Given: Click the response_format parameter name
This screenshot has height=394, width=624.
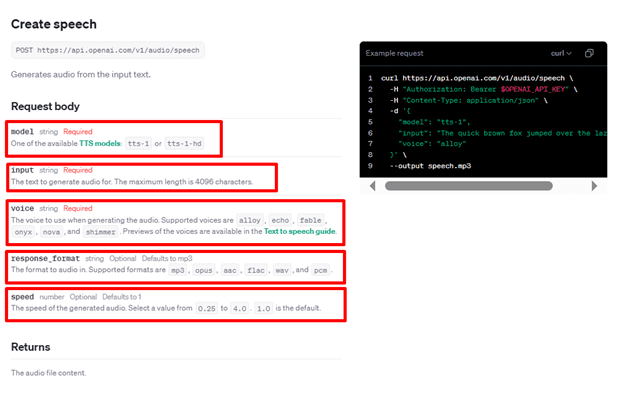Looking at the screenshot, I should [45, 258].
